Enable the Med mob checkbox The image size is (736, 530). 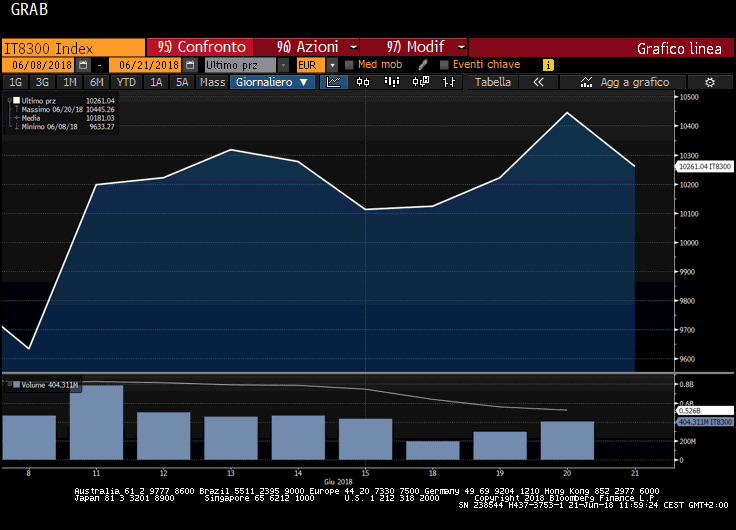pyautogui.click(x=349, y=65)
